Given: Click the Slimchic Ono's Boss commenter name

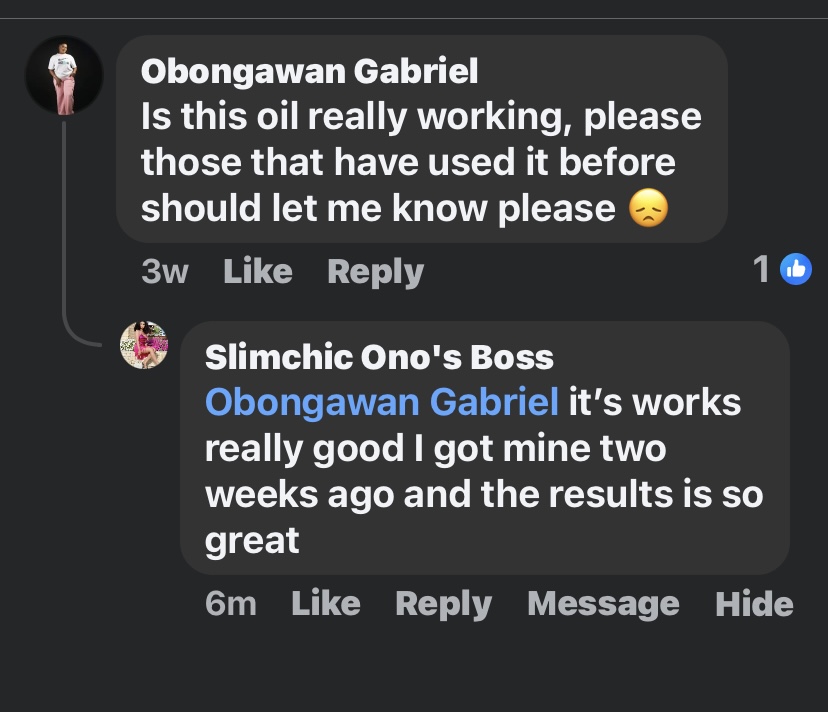Looking at the screenshot, I should point(378,357).
